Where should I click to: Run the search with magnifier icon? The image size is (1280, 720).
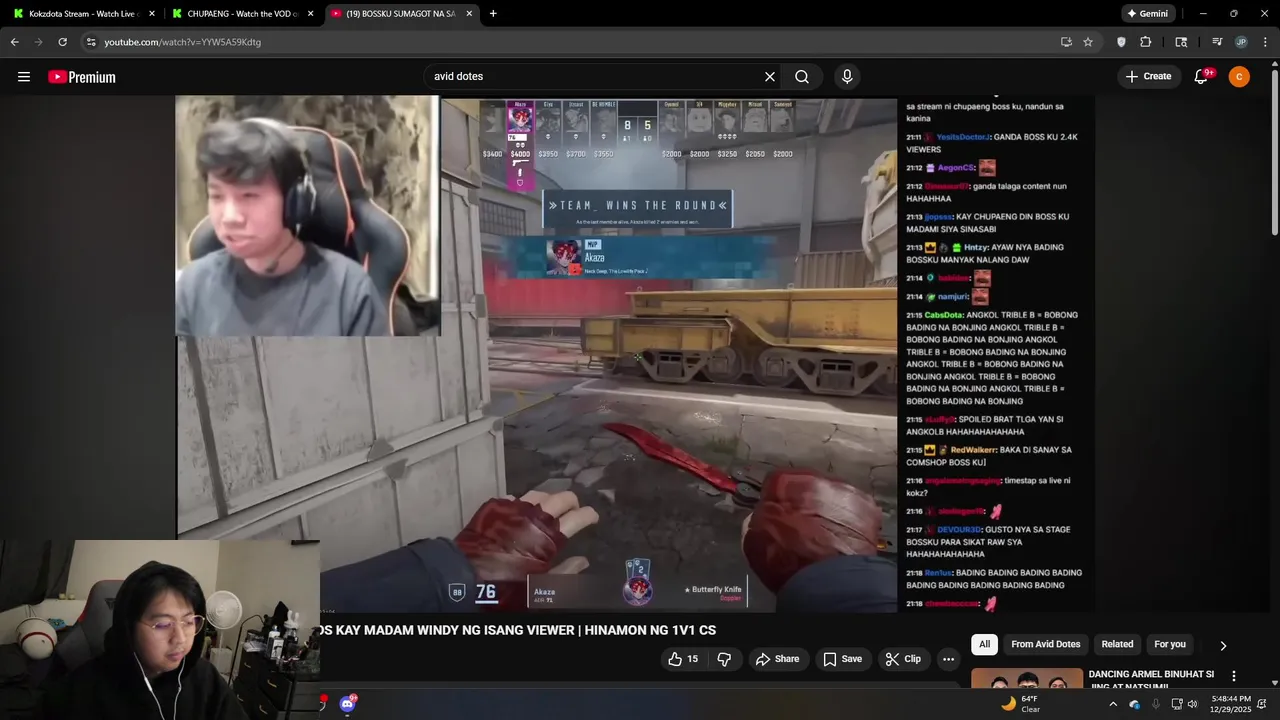pos(802,77)
